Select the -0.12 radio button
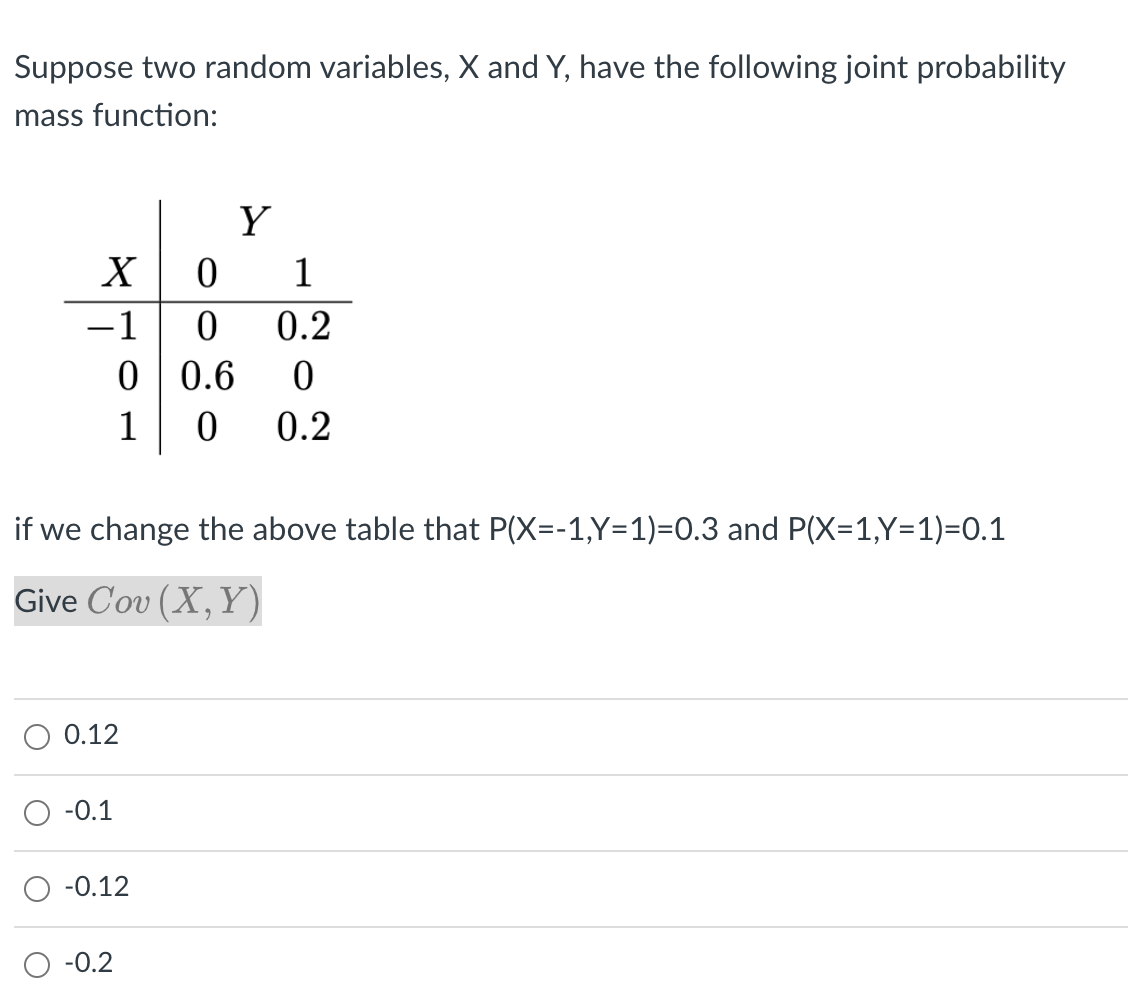Screen dimensions: 1128x1008 [x=37, y=887]
